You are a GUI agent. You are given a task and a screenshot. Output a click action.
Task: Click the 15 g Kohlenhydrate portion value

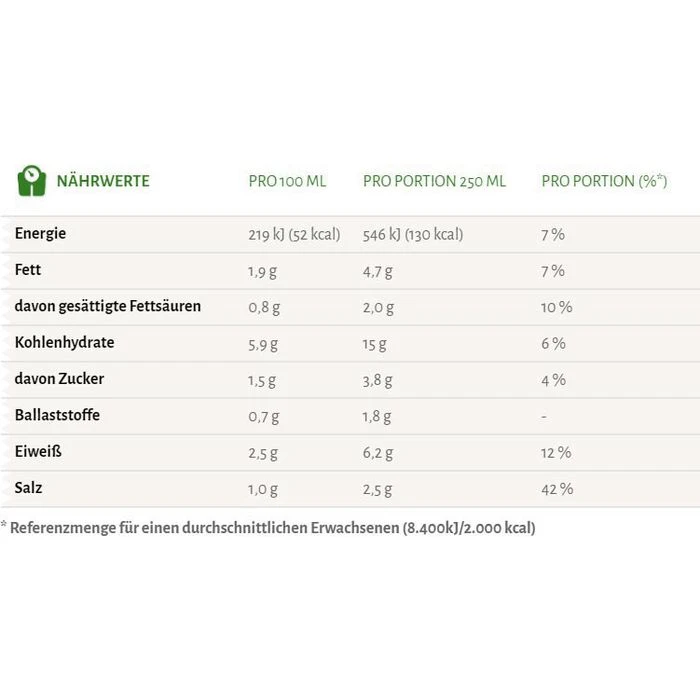(375, 343)
